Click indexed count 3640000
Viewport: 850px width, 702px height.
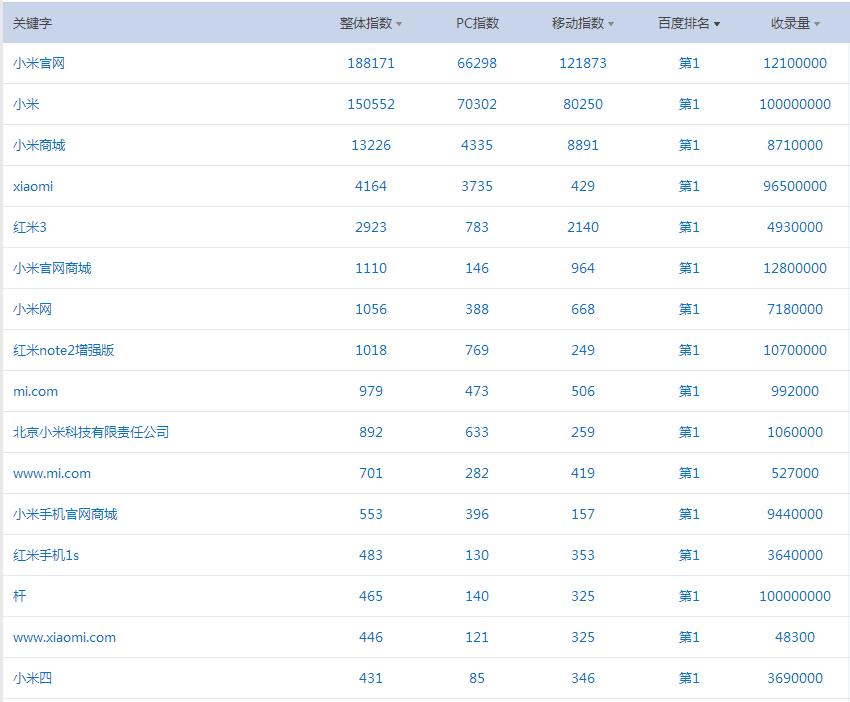click(x=795, y=555)
